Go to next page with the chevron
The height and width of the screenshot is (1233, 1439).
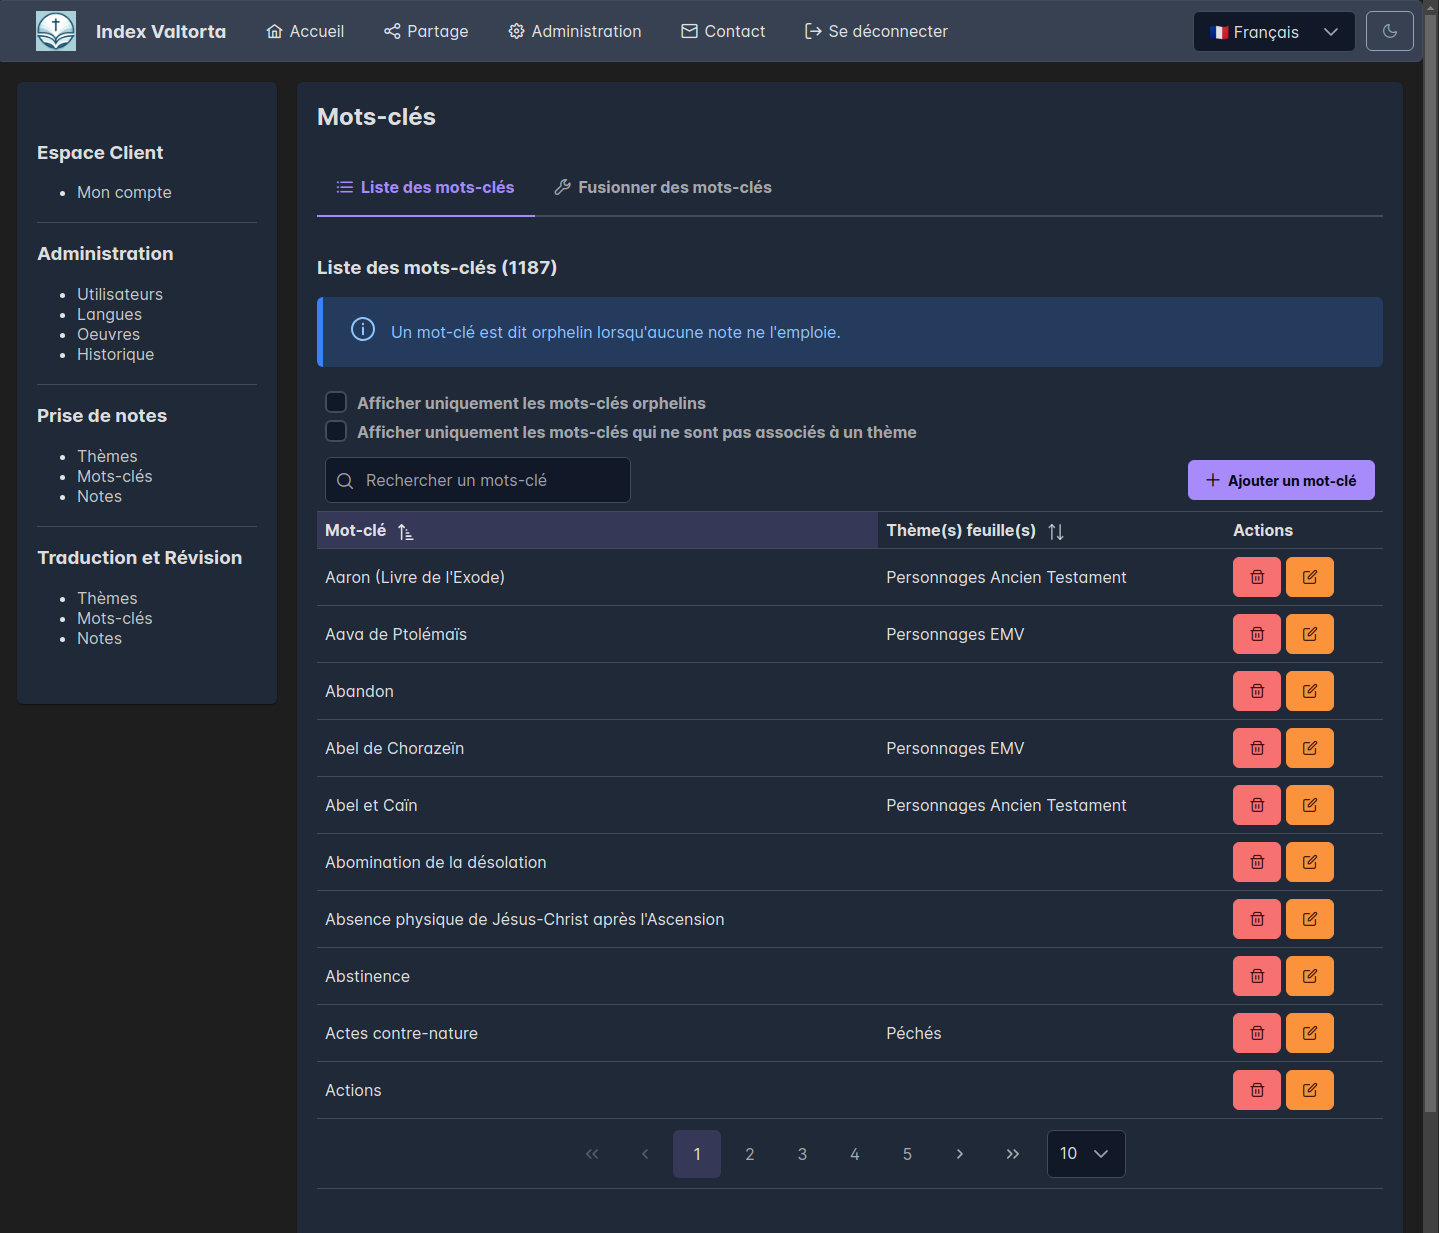click(x=960, y=1154)
